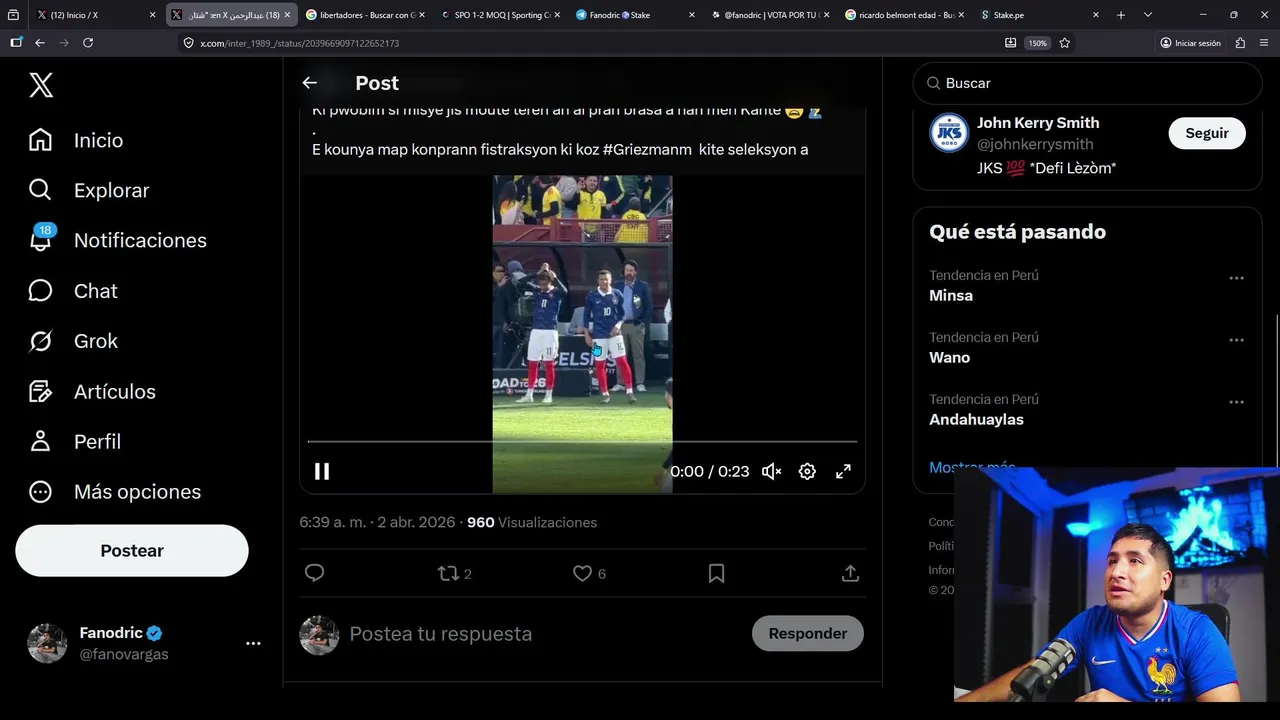
Task: Open a new browser tab
Action: click(x=1121, y=15)
